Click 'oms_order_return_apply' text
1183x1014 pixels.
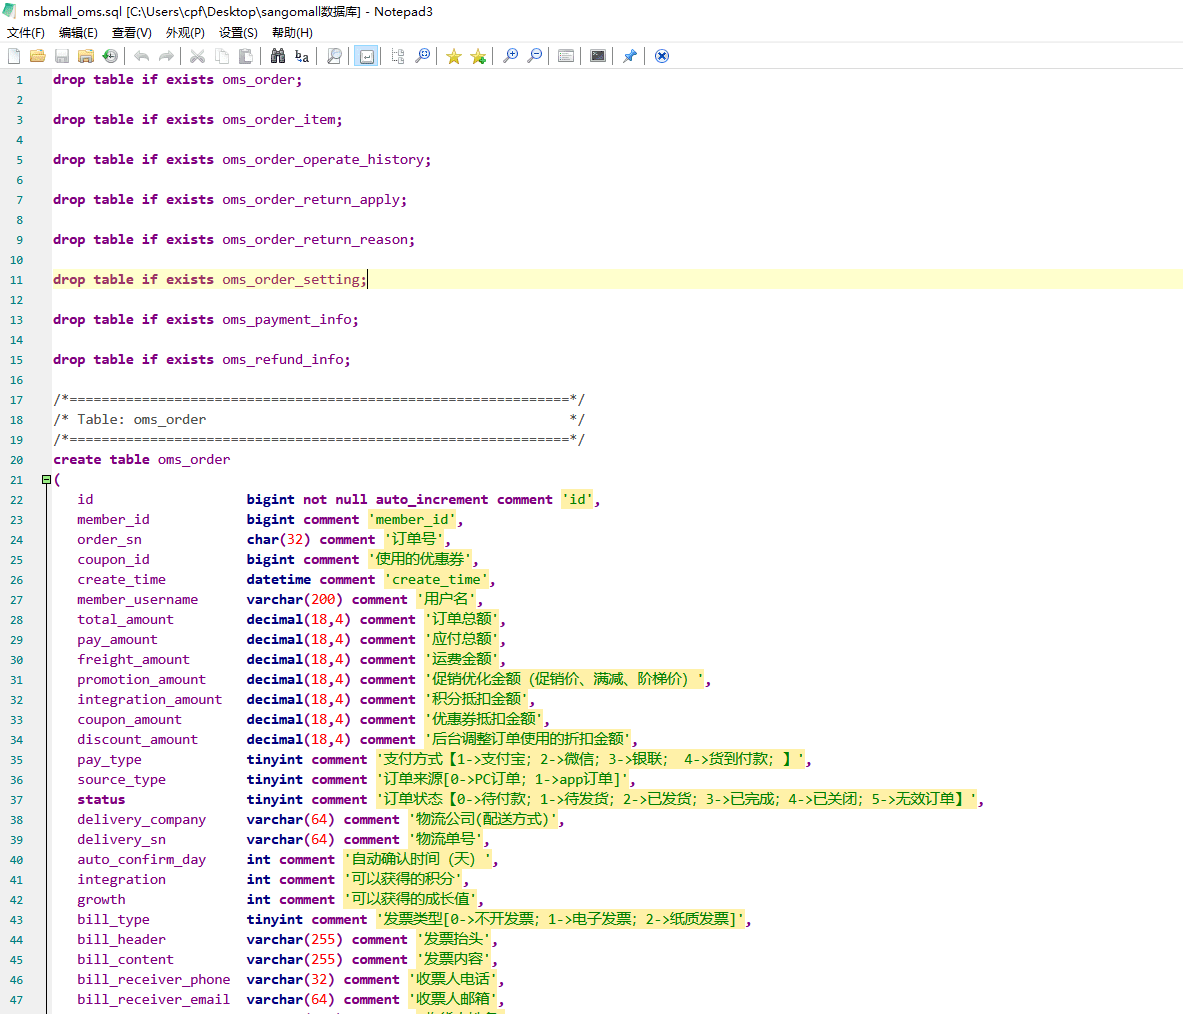click(x=311, y=200)
